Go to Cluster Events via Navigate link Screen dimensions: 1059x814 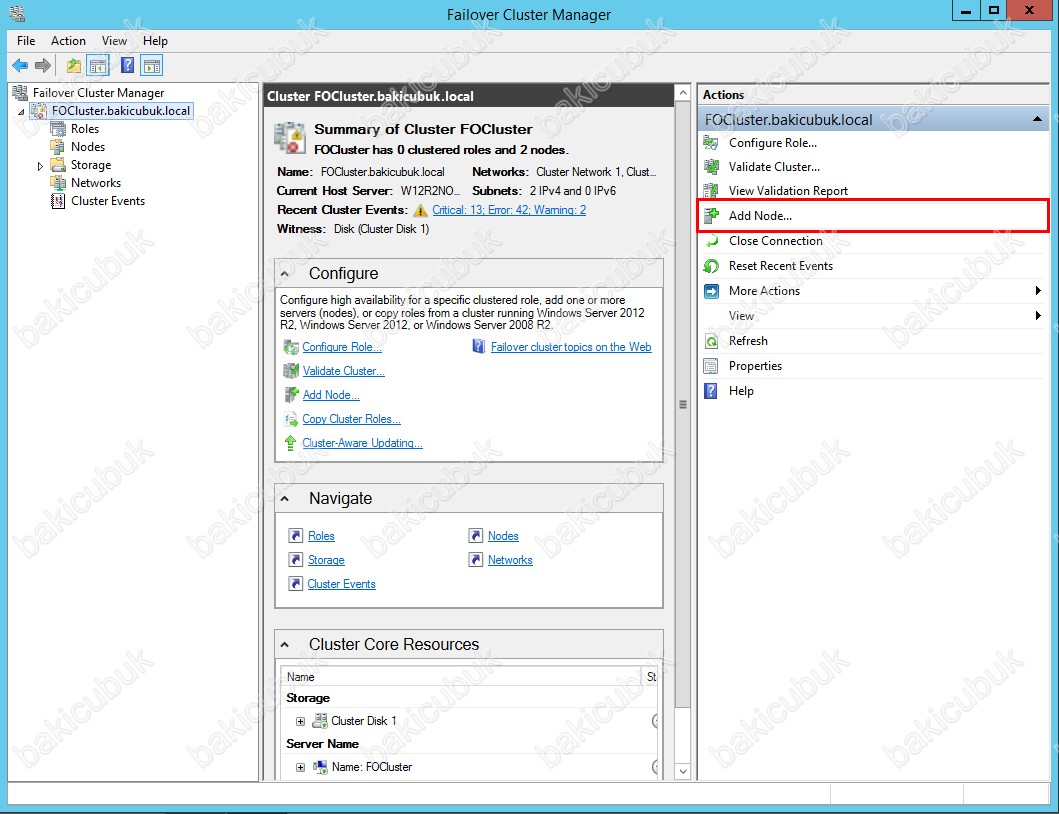click(x=341, y=584)
